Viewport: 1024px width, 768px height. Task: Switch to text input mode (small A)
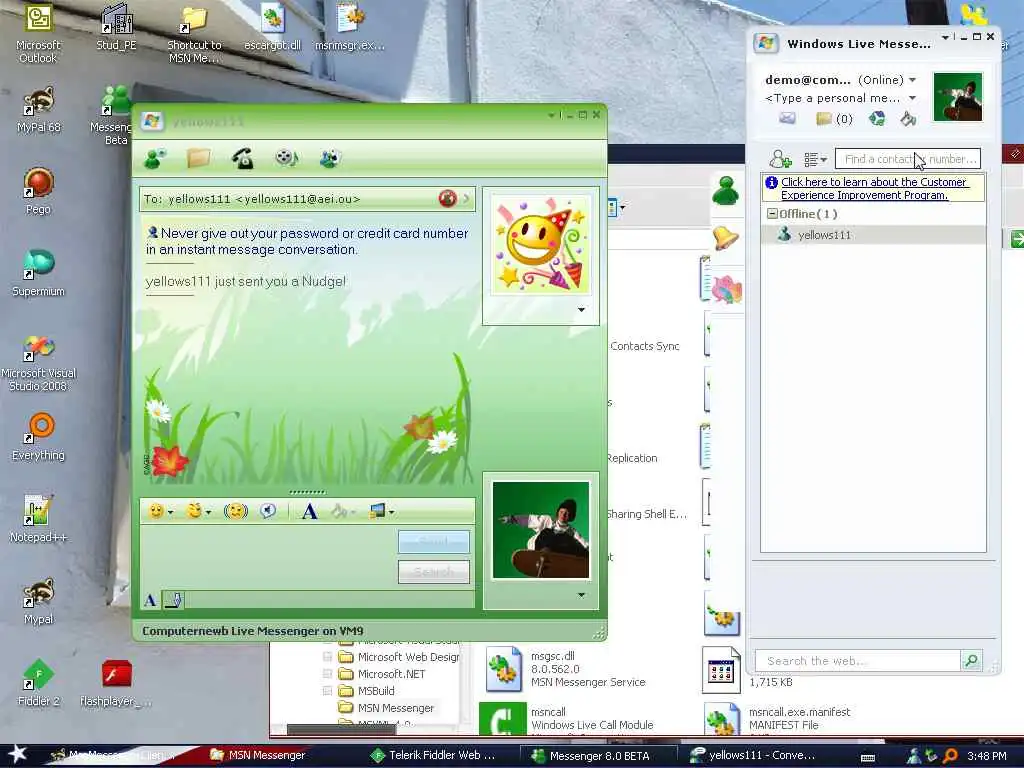click(x=150, y=600)
